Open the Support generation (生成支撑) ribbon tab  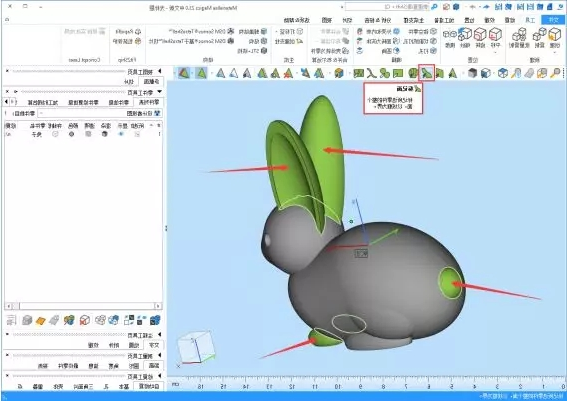(413, 20)
